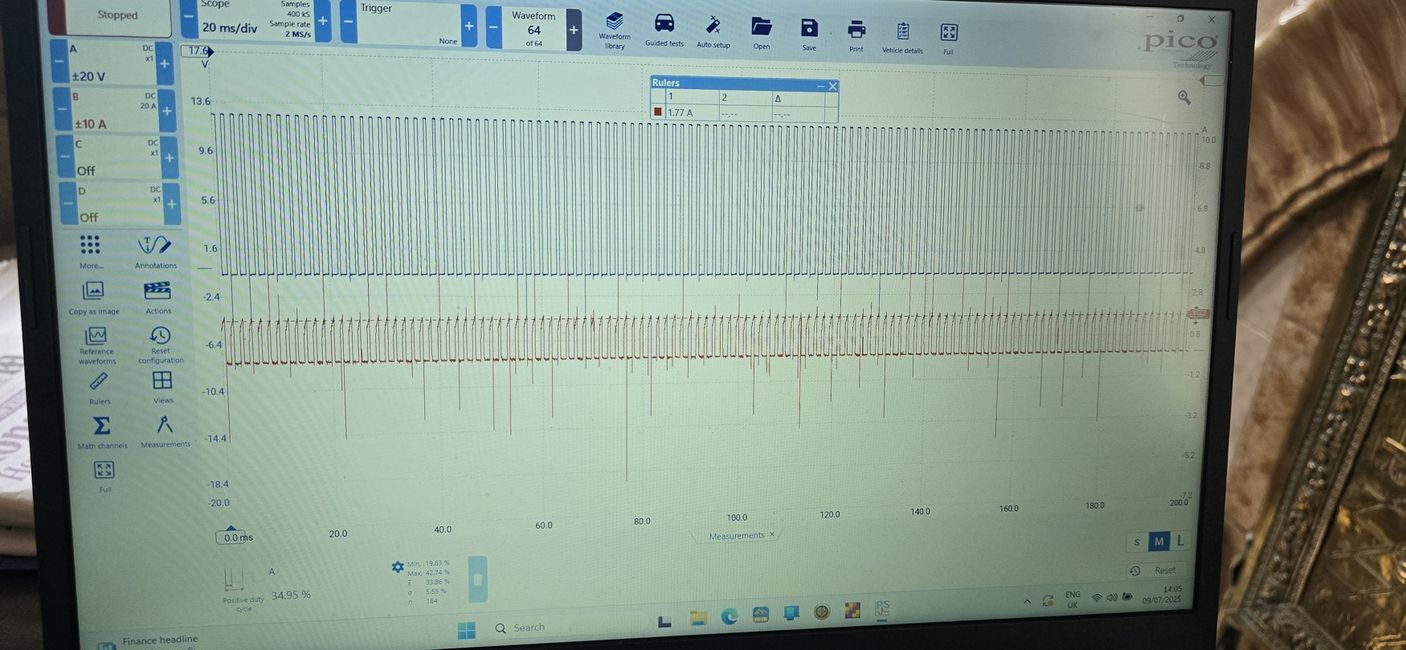Decrease Channel A input range
The width and height of the screenshot is (1406, 650).
coord(58,60)
